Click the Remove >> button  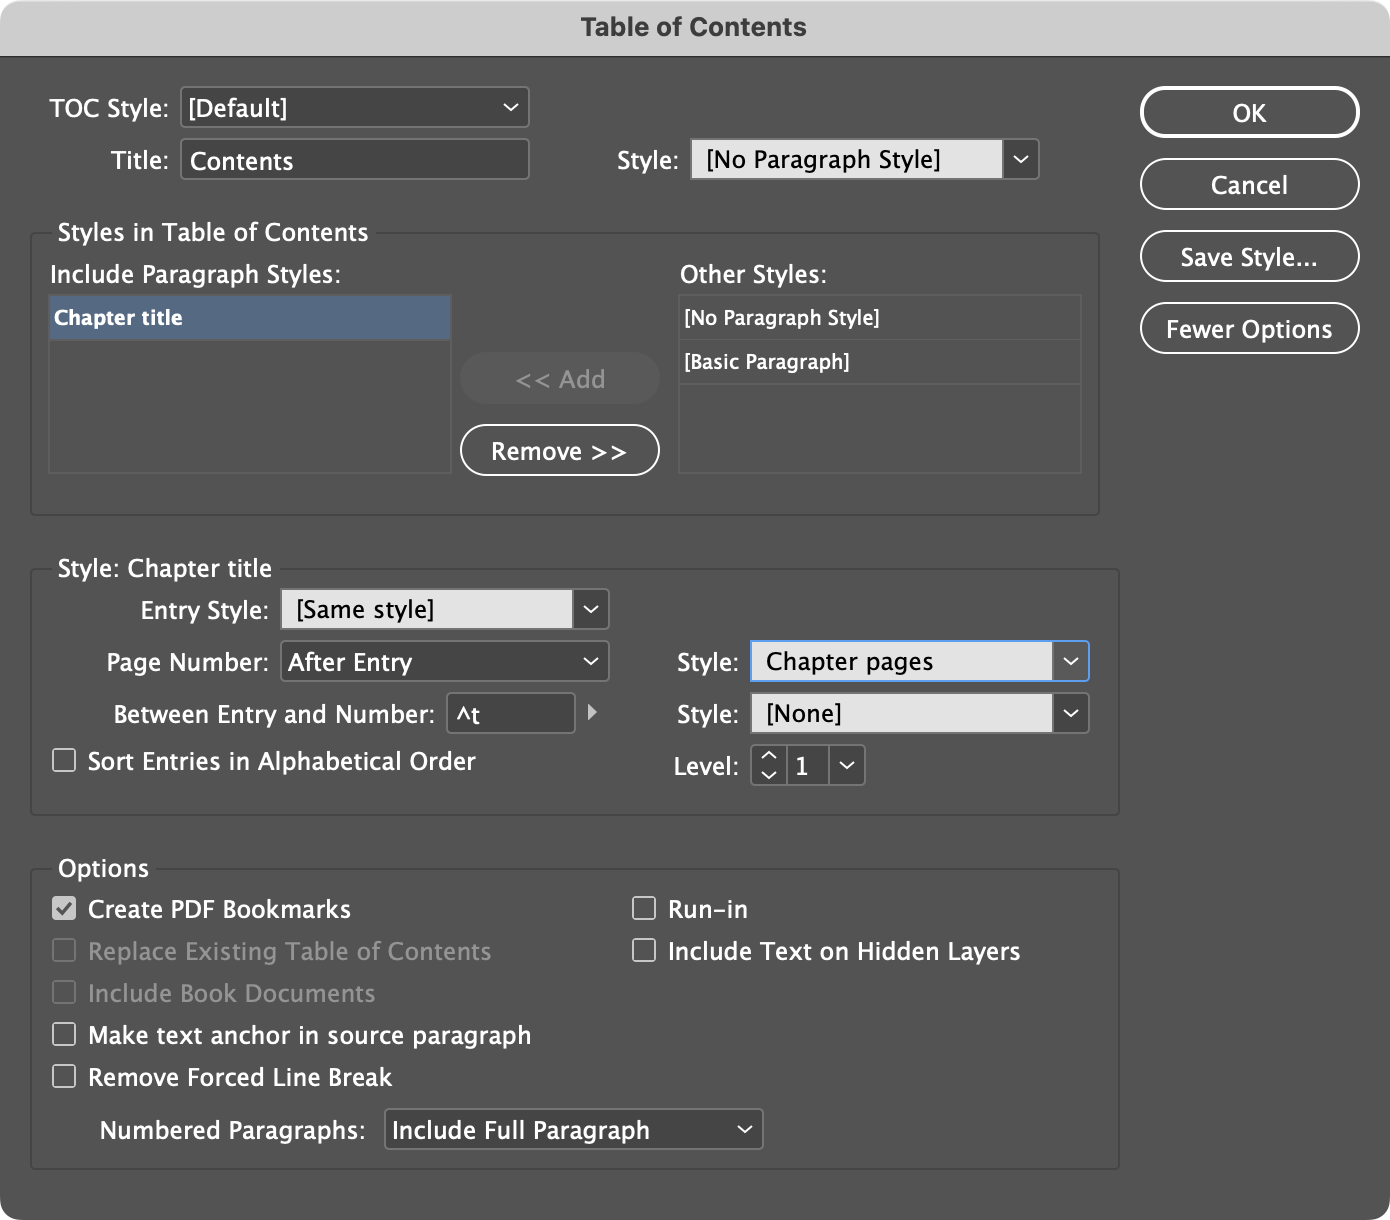point(559,450)
